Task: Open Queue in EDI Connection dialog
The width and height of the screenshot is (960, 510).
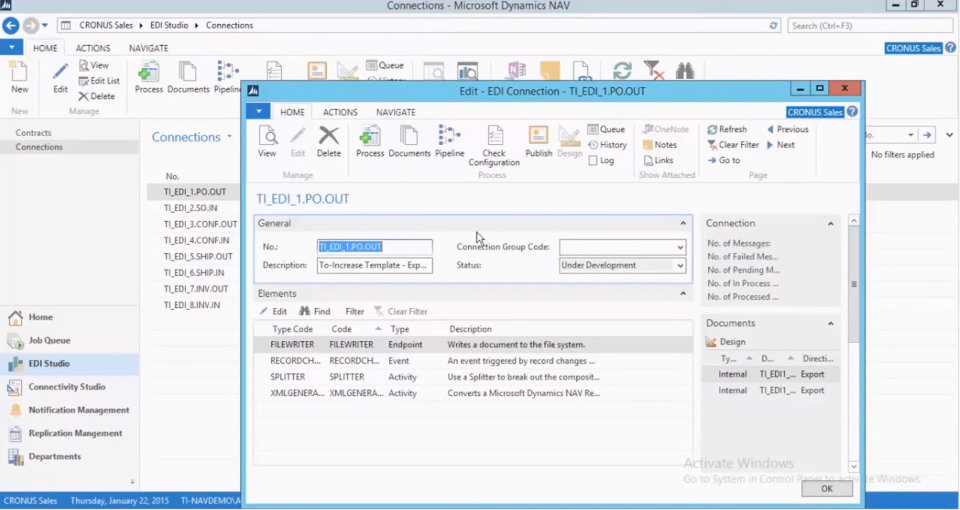Action: (606, 129)
